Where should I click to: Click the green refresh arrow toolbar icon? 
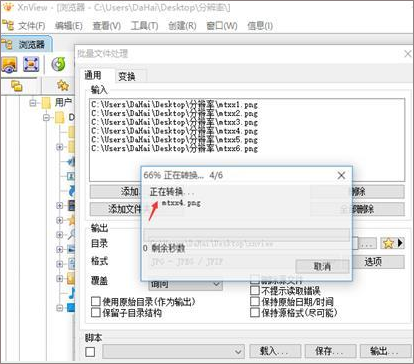[59, 64]
